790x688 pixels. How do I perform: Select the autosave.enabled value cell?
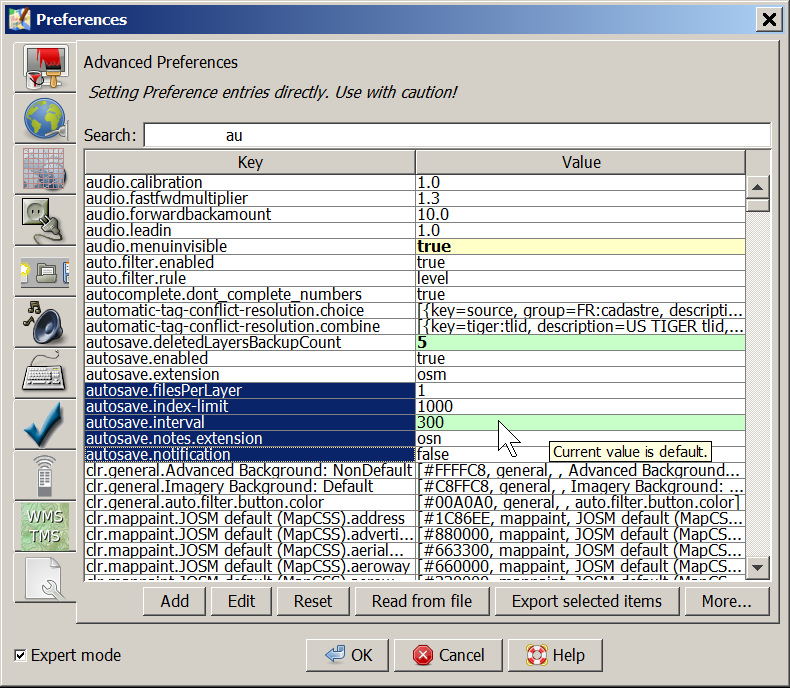pos(580,358)
